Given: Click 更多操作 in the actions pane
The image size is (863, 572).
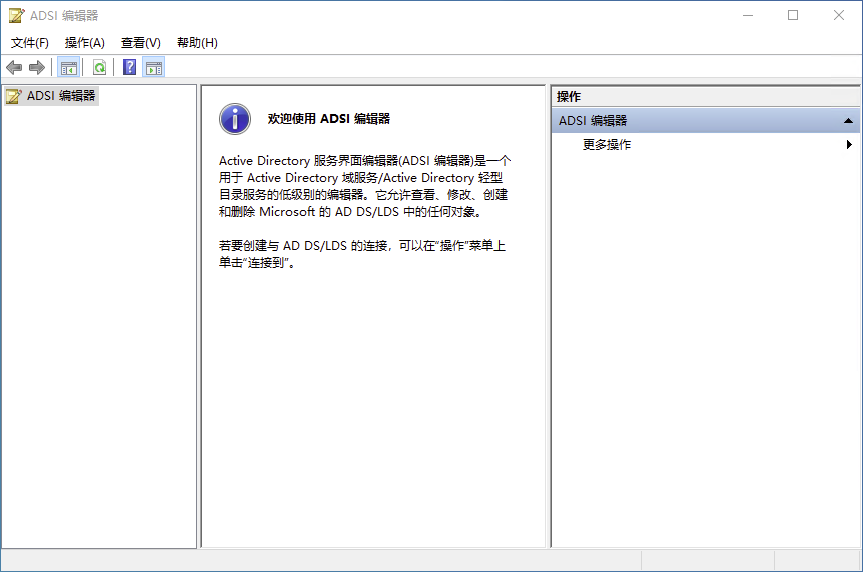Looking at the screenshot, I should tap(607, 144).
